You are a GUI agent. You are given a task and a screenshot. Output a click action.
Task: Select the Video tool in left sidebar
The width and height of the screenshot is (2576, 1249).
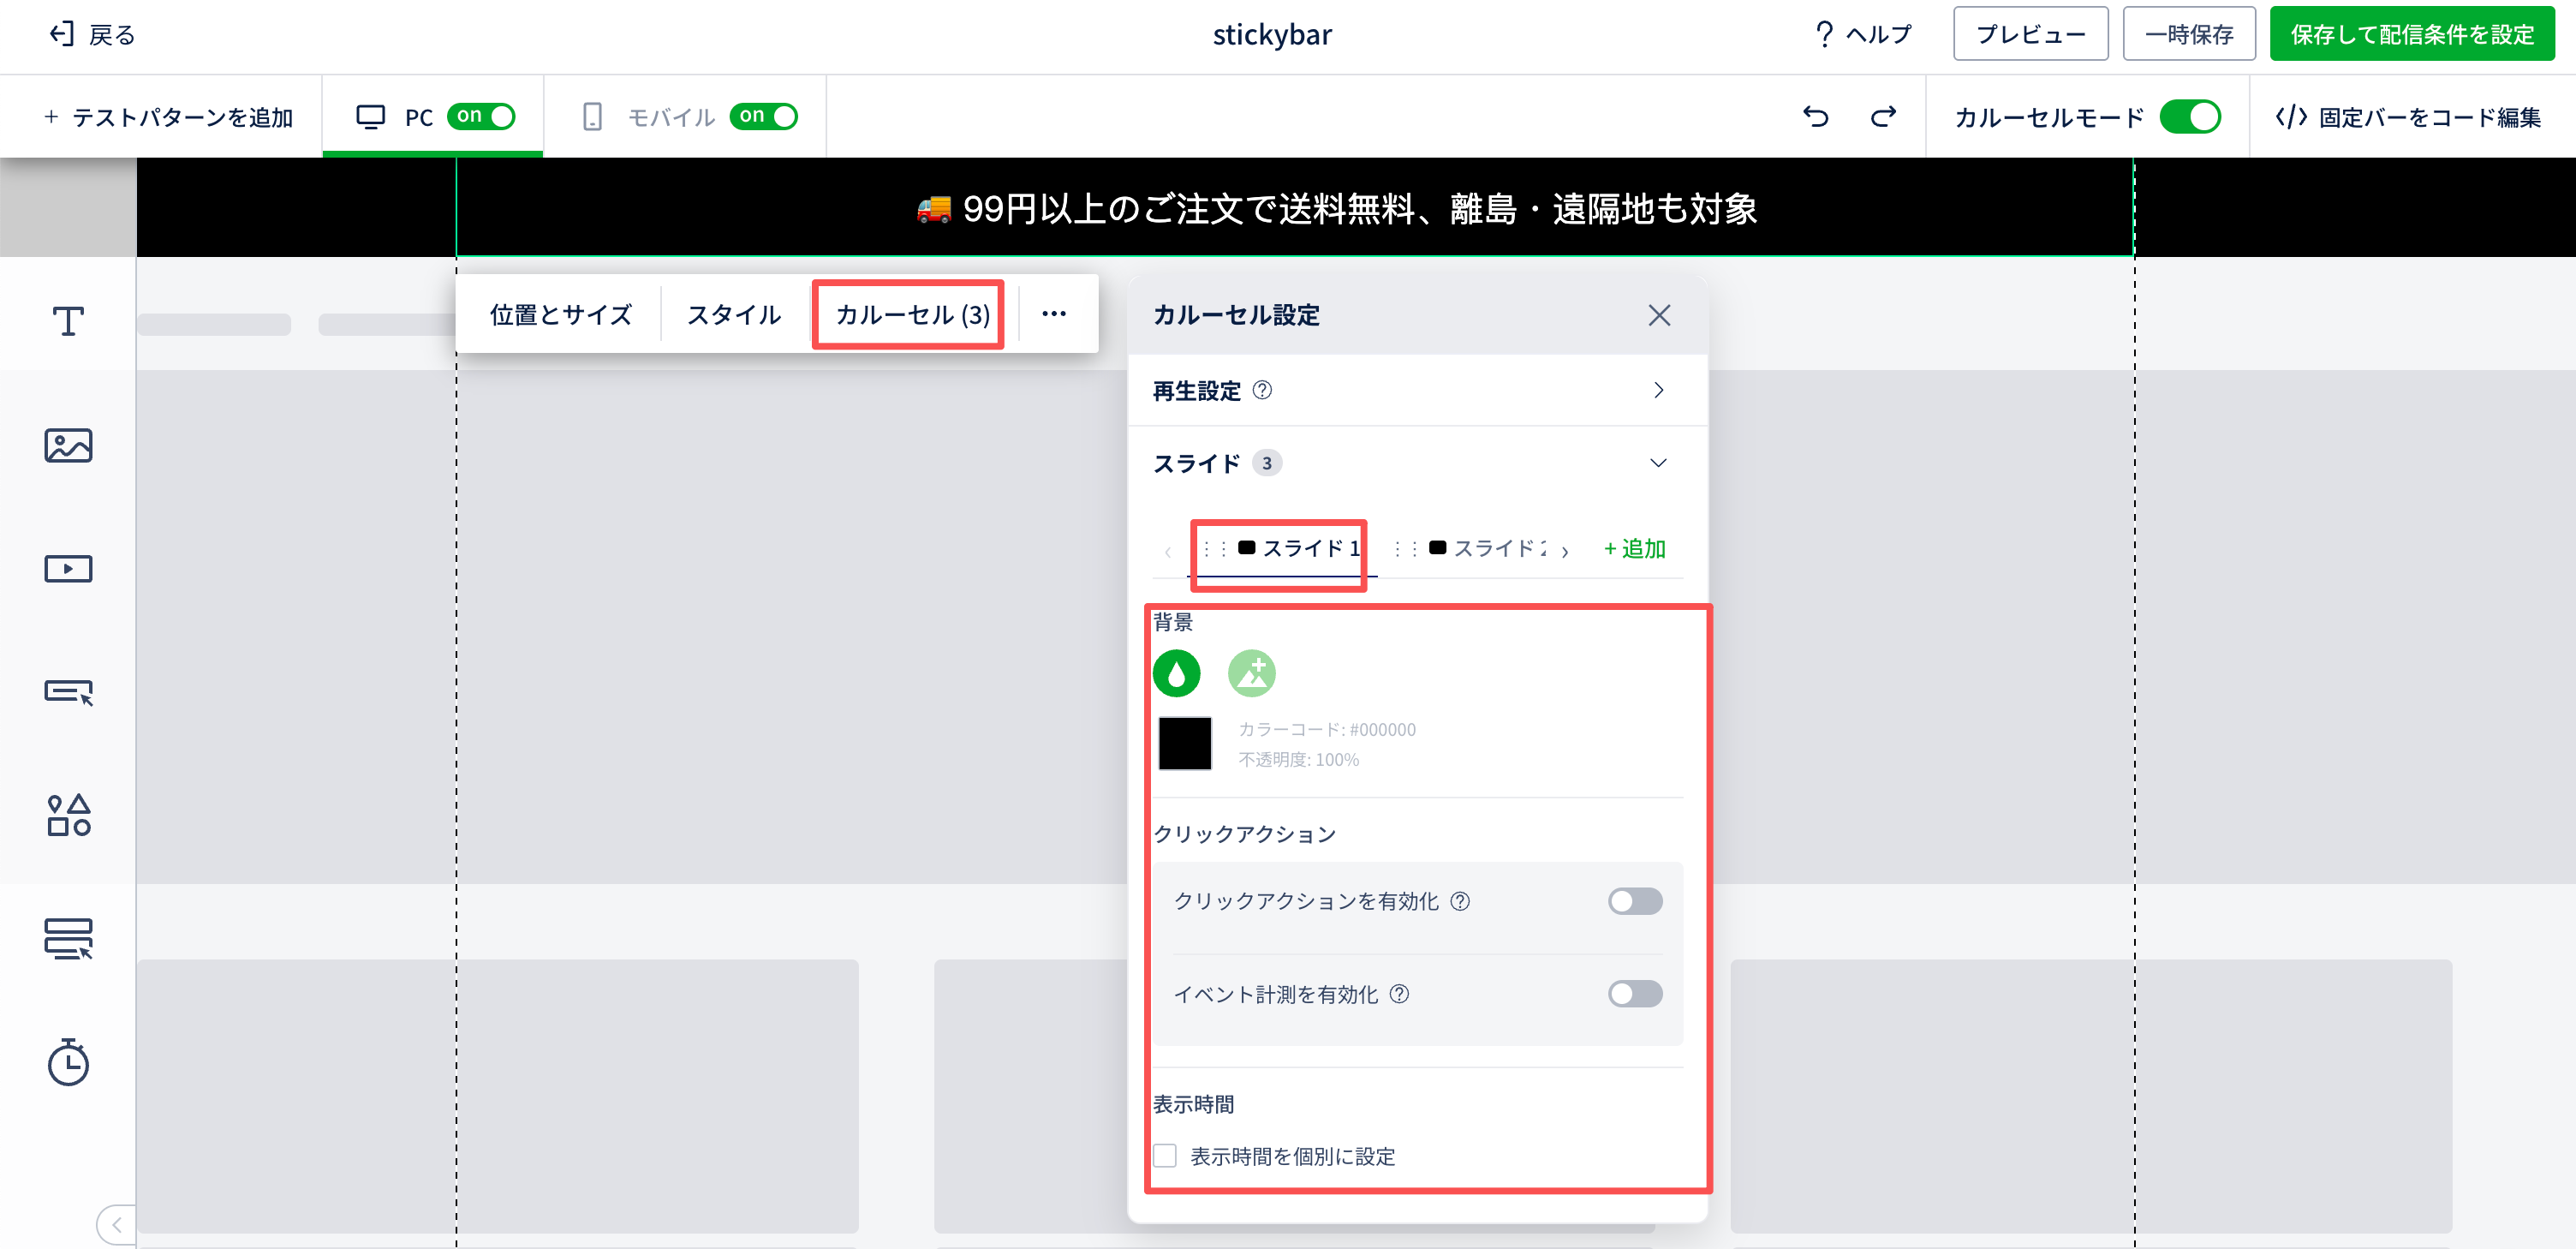click(x=68, y=569)
